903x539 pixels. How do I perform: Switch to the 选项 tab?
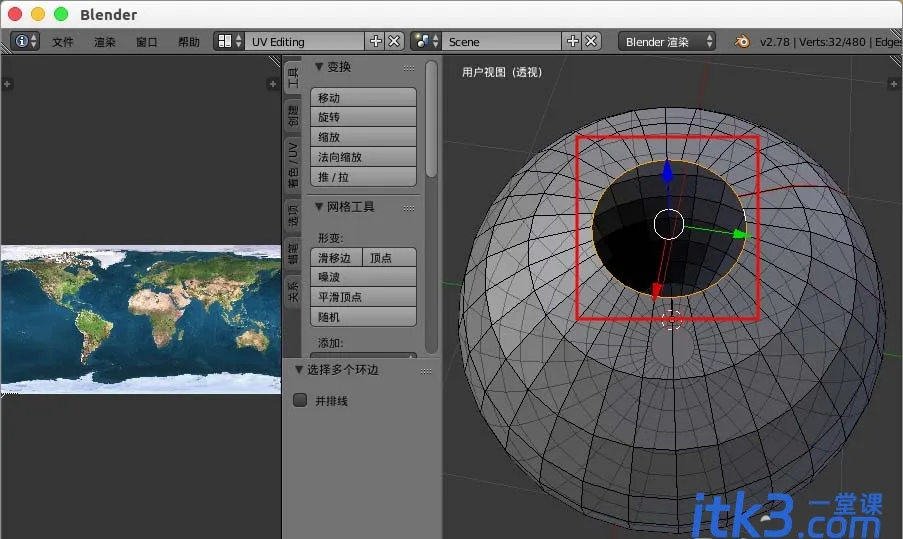point(293,215)
